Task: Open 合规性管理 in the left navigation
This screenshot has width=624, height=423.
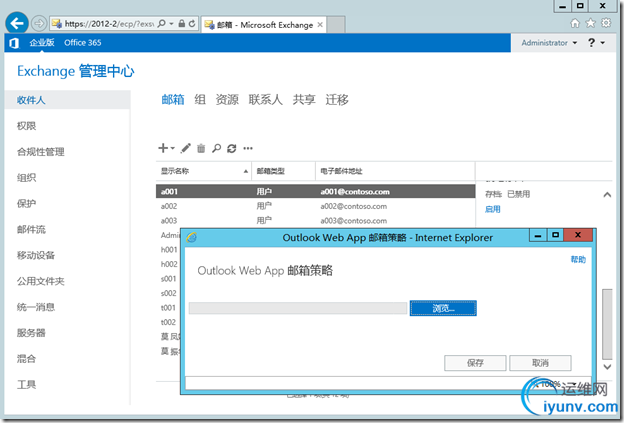Action: coord(41,152)
